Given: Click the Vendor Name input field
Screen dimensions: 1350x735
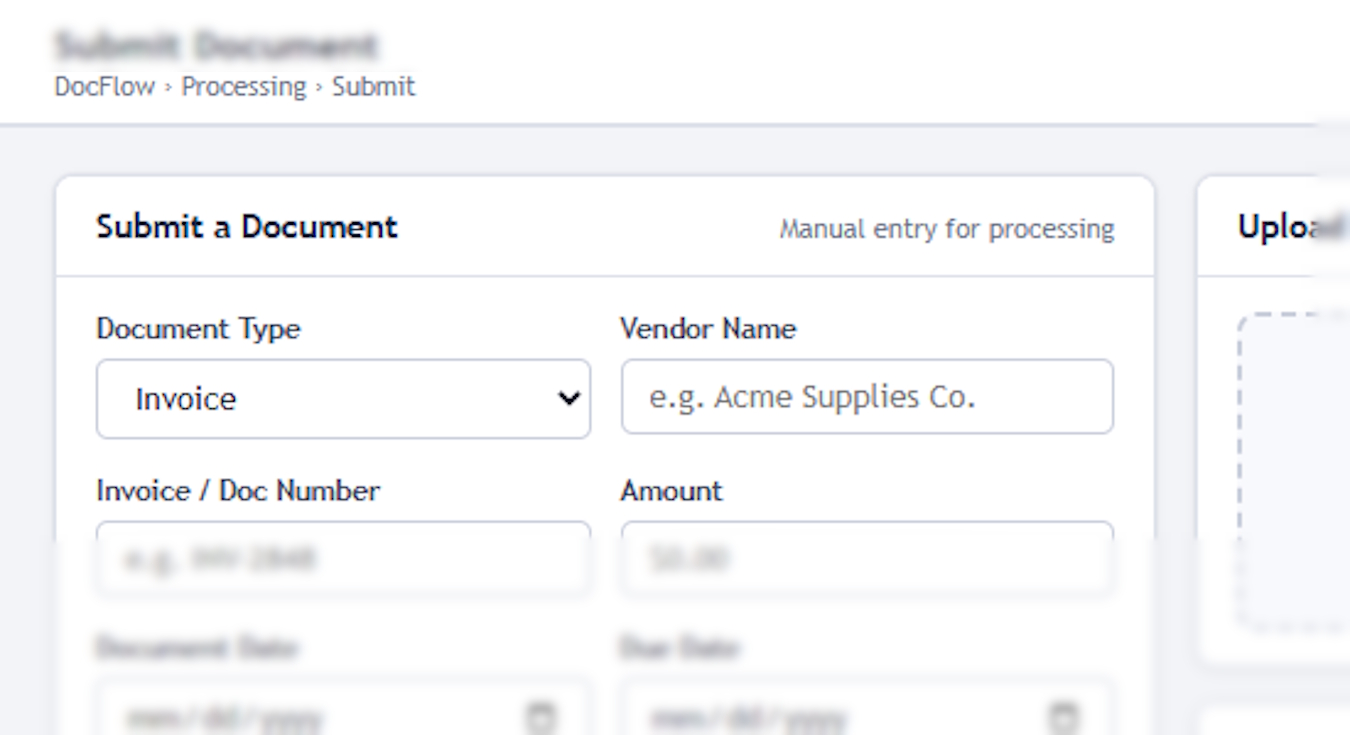Looking at the screenshot, I should point(865,398).
